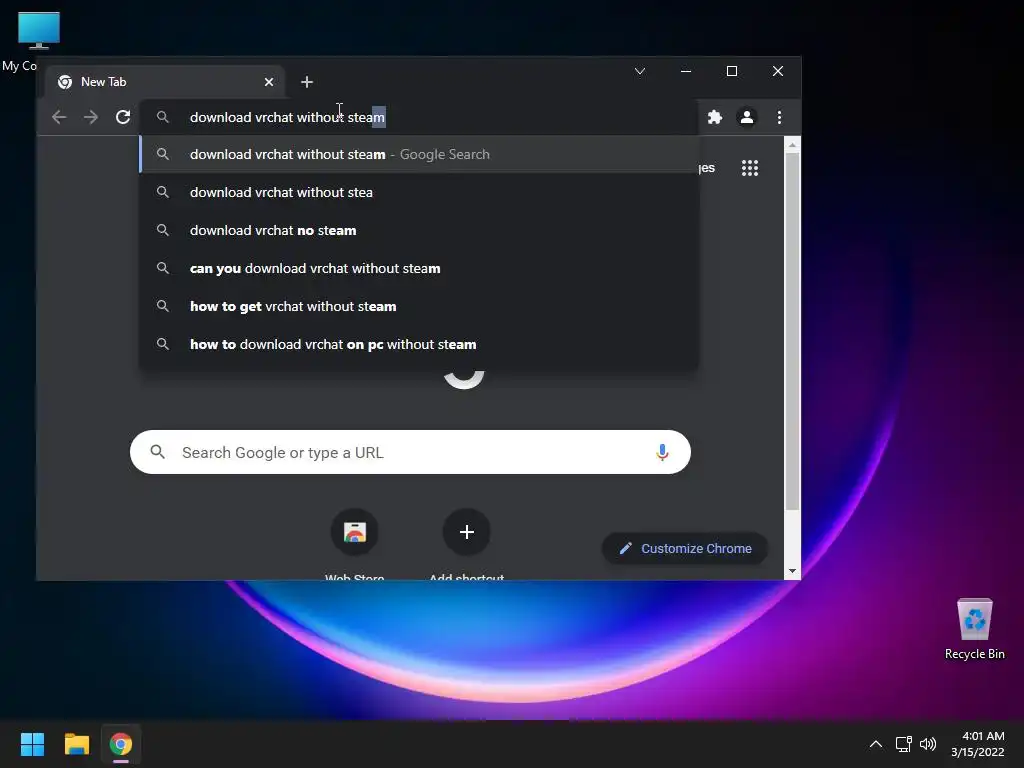This screenshot has width=1024, height=768.
Task: Click the page's vertical scrollbar thumb
Action: [792, 332]
